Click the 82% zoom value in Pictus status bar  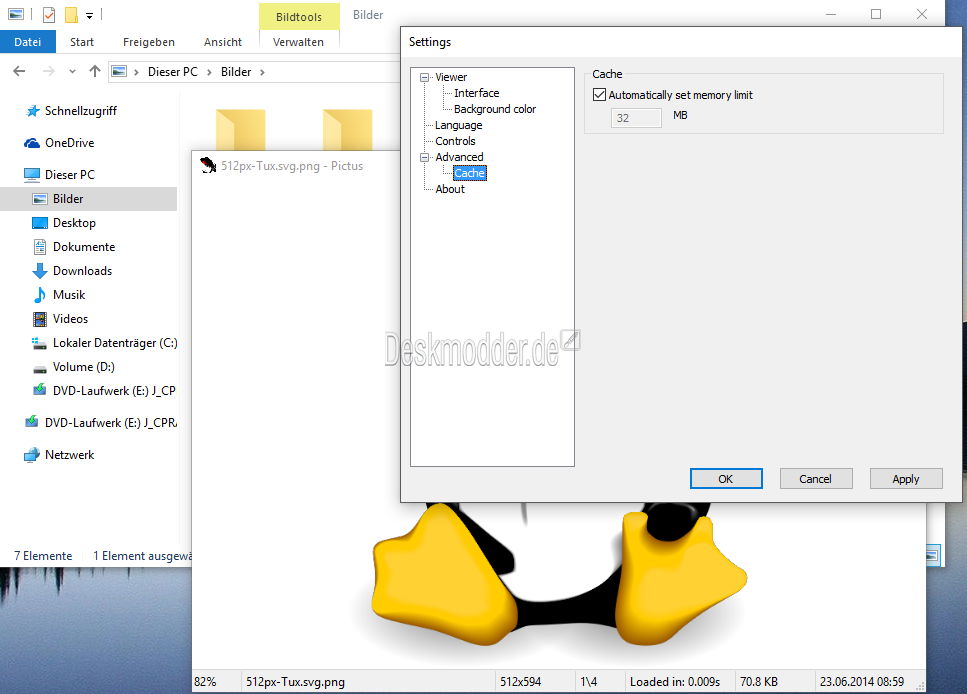coord(205,682)
